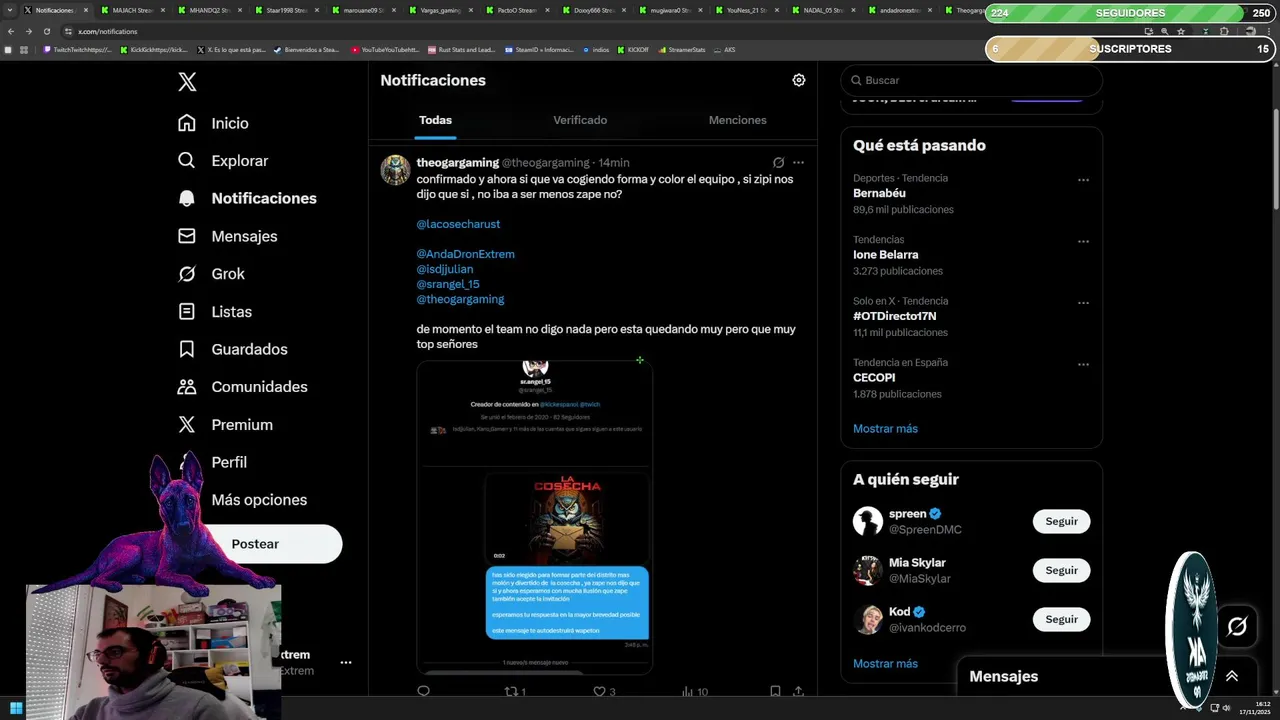Image resolution: width=1280 pixels, height=720 pixels.
Task: Follow Kod with the Seguir button
Action: pyautogui.click(x=1061, y=619)
